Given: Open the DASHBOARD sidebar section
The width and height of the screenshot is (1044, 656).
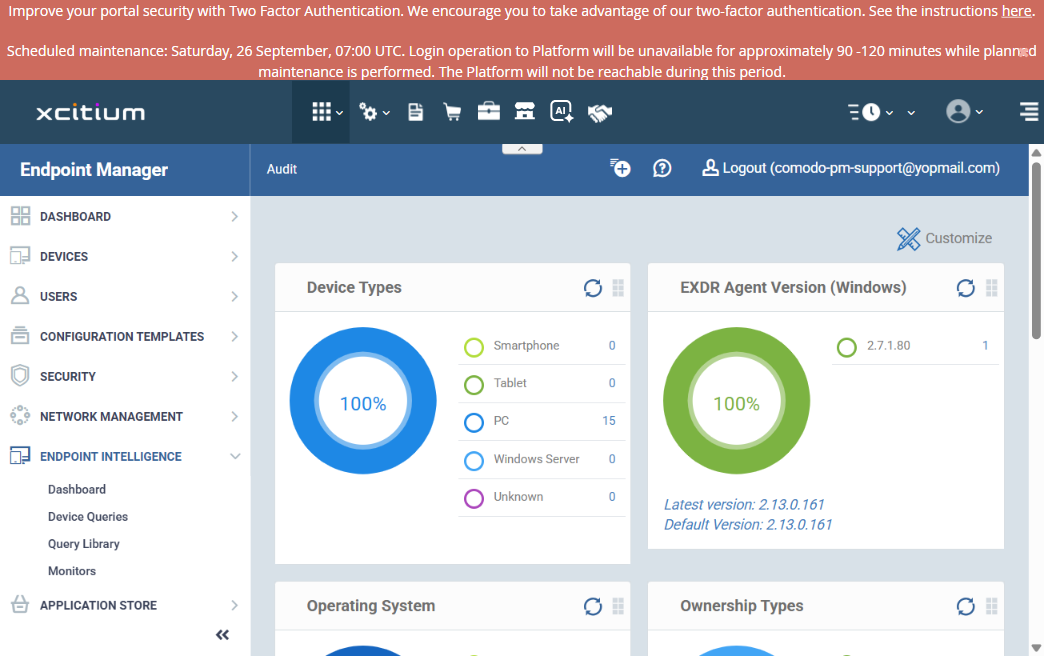Looking at the screenshot, I should (125, 216).
